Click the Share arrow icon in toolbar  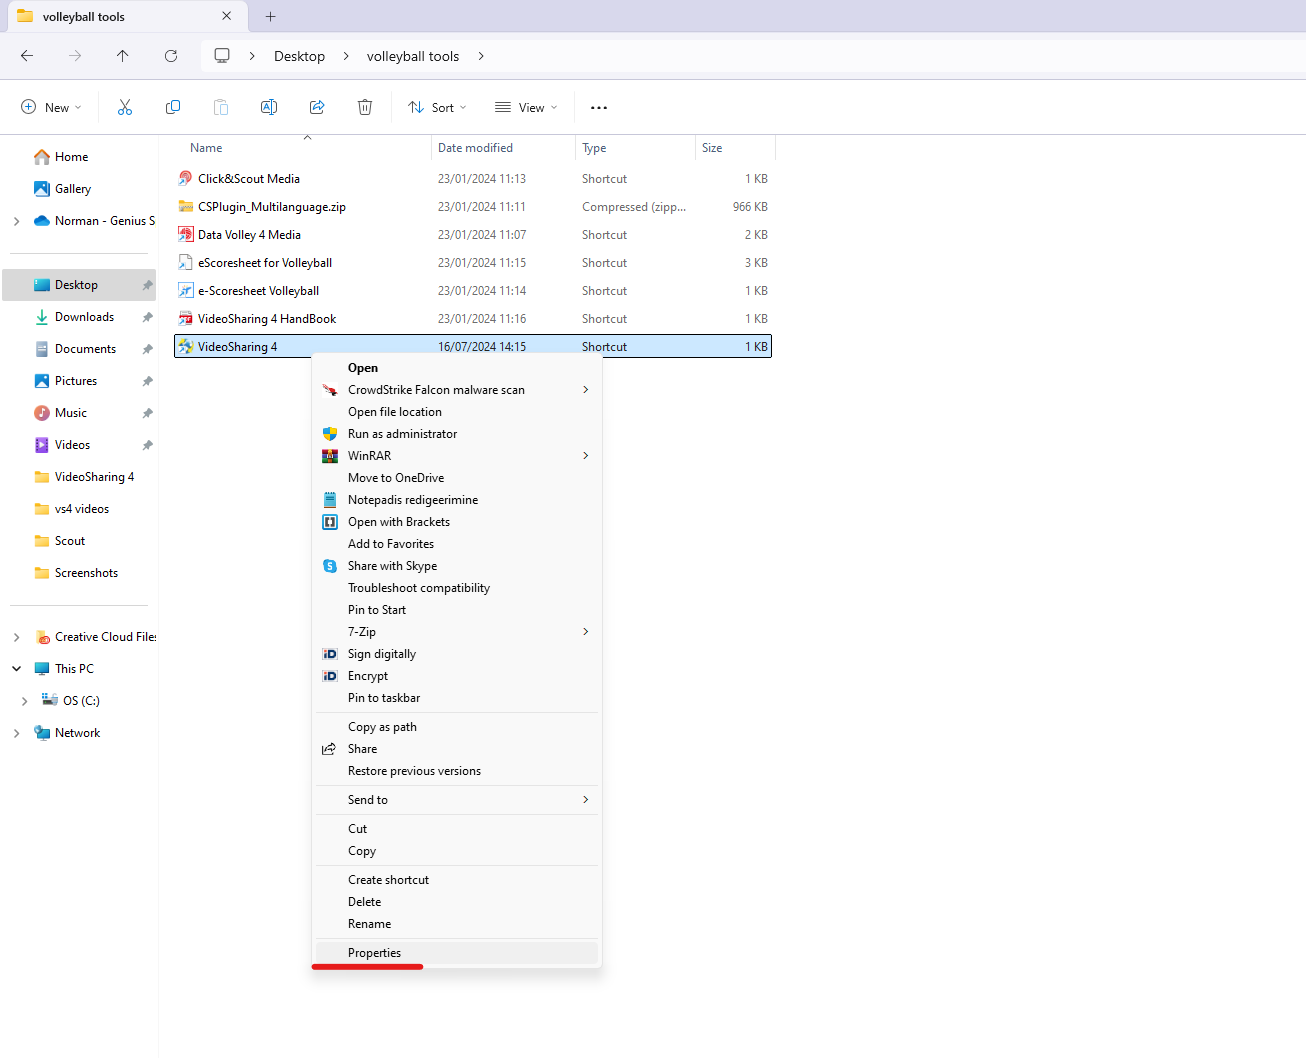click(x=317, y=107)
